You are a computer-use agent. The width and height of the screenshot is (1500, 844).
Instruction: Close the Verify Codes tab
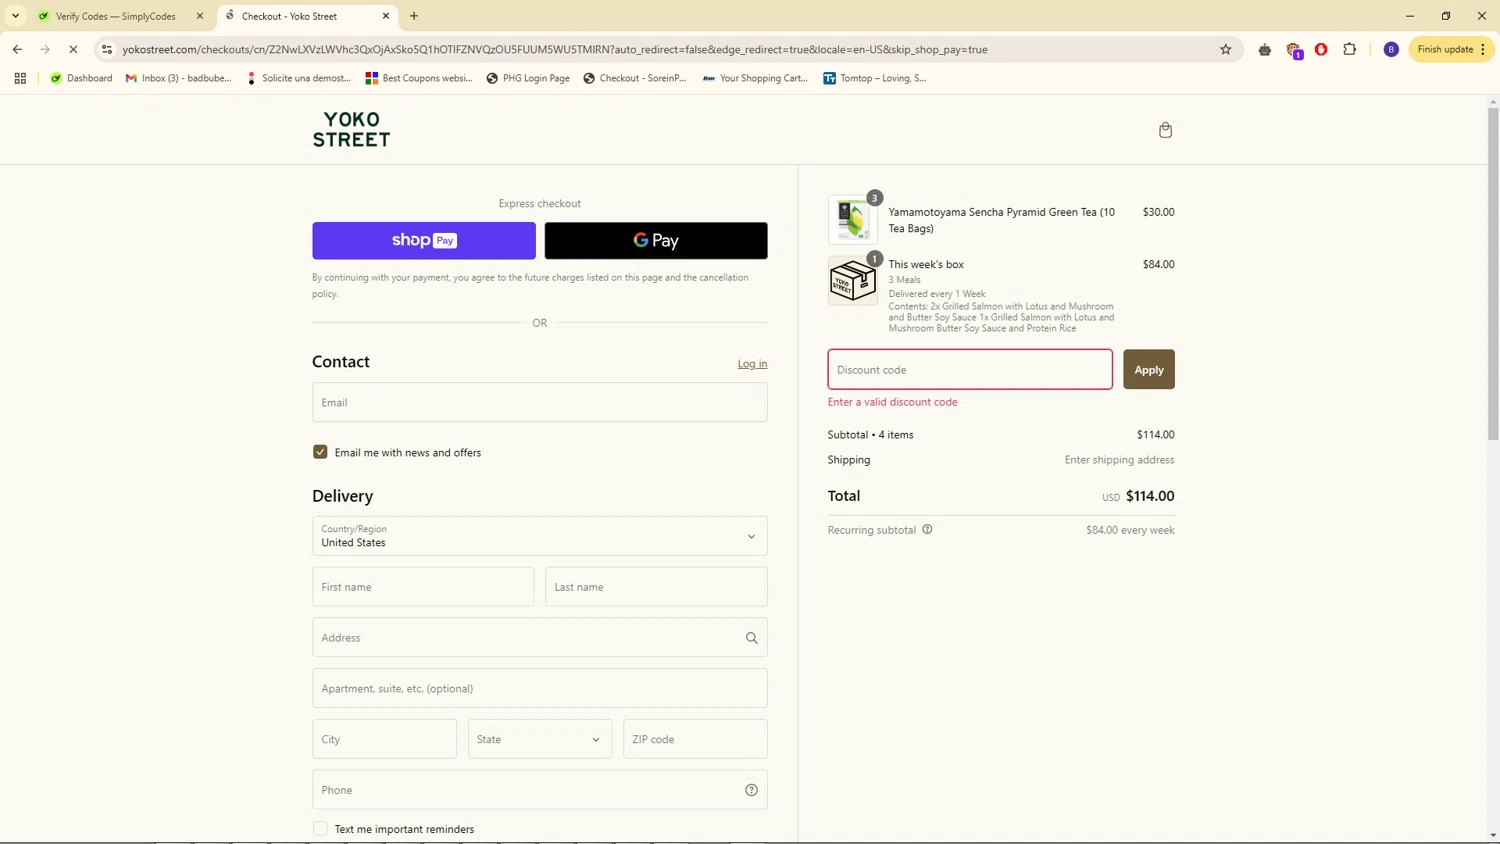click(200, 16)
